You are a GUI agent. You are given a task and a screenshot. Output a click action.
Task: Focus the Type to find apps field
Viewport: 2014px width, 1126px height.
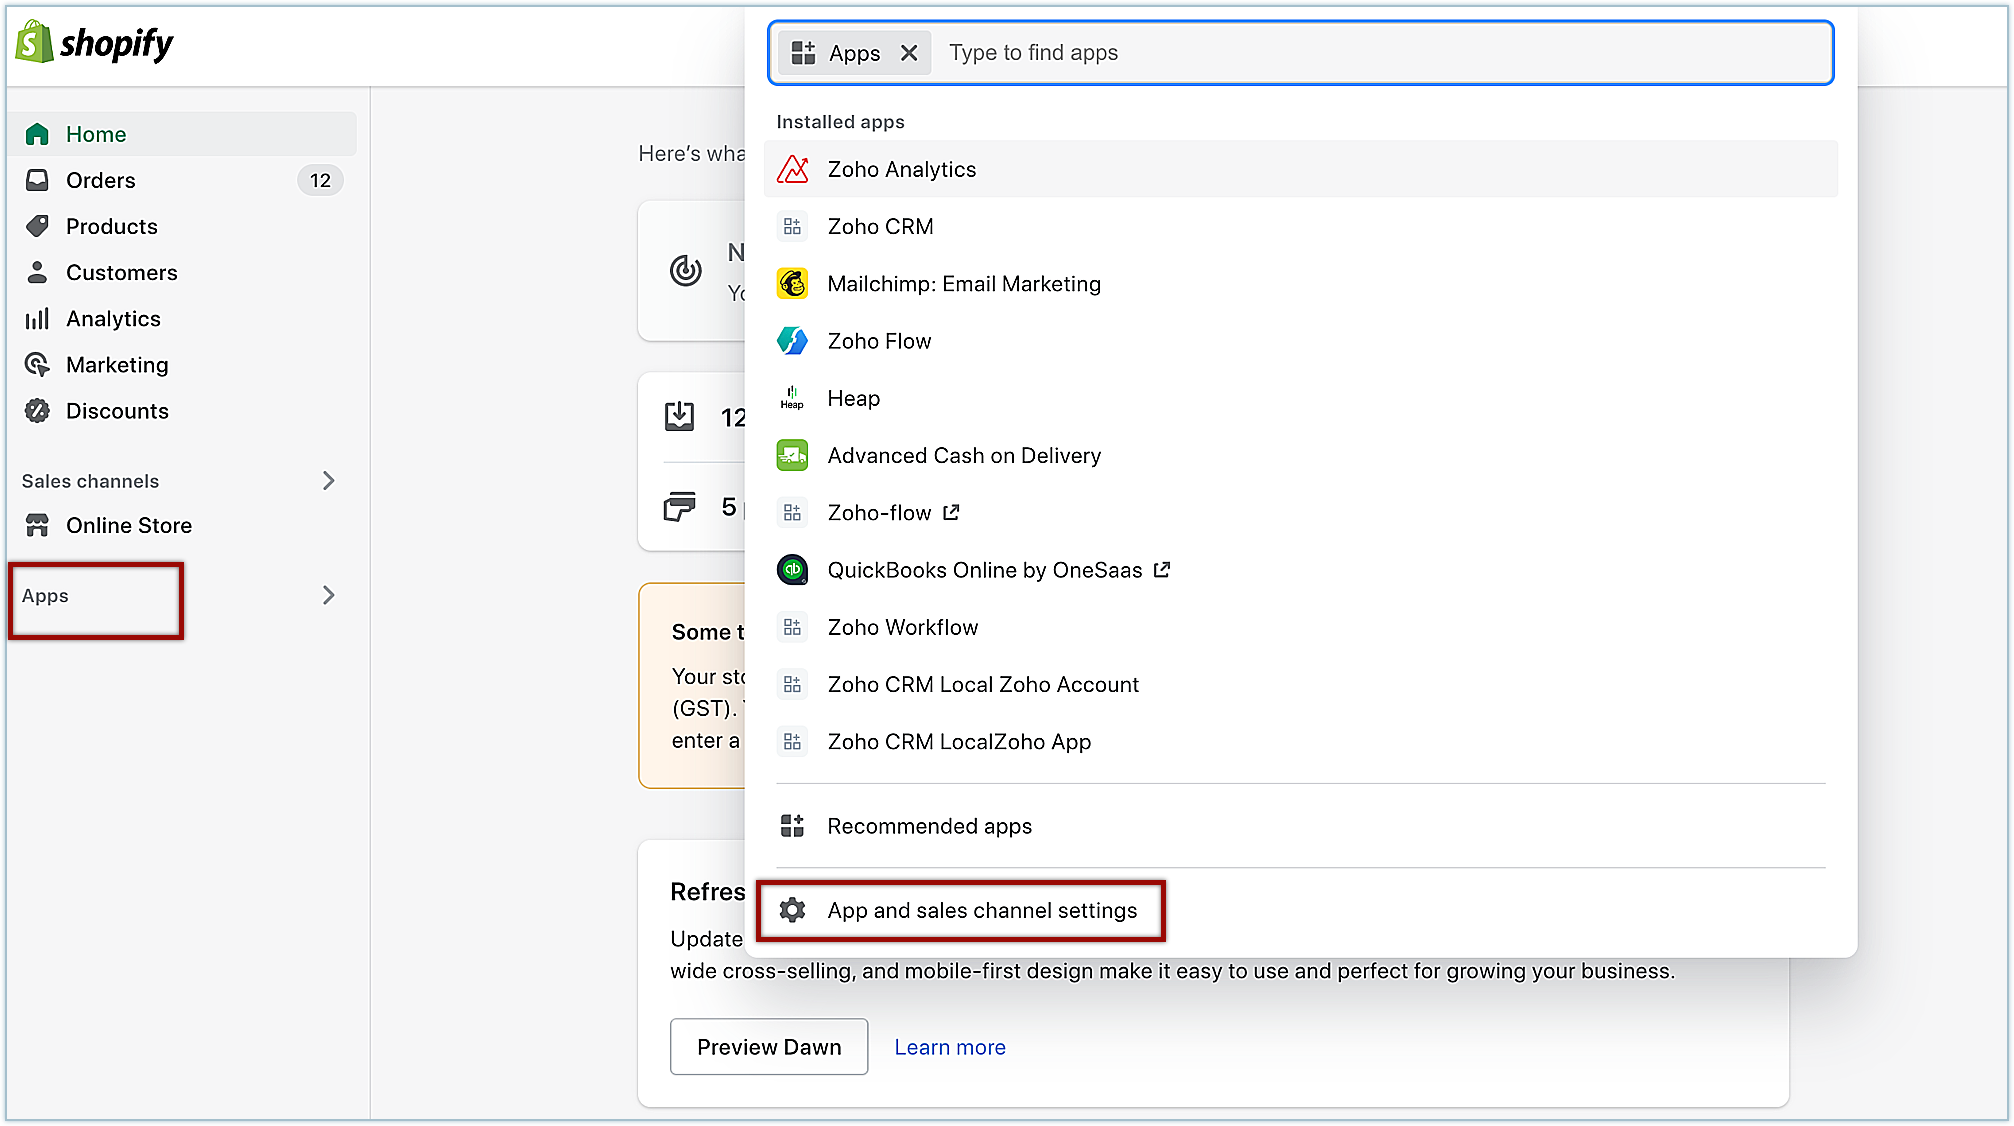pyautogui.click(x=1380, y=53)
